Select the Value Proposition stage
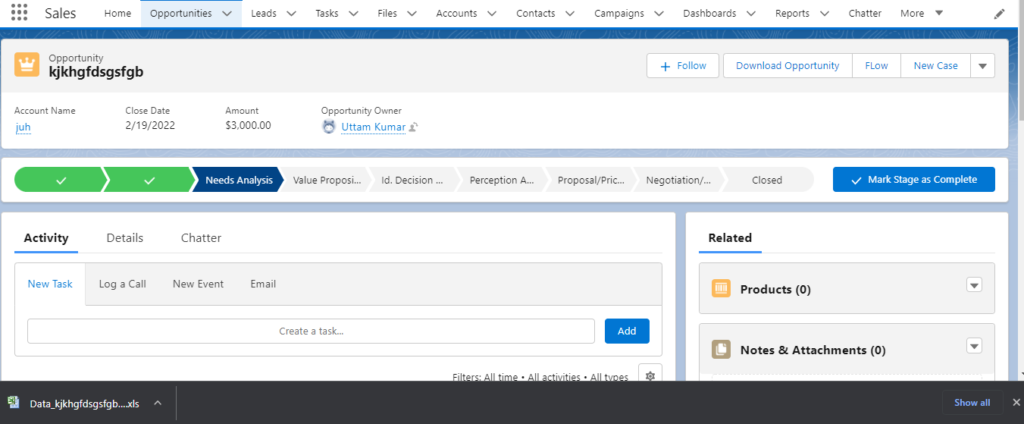 point(327,180)
